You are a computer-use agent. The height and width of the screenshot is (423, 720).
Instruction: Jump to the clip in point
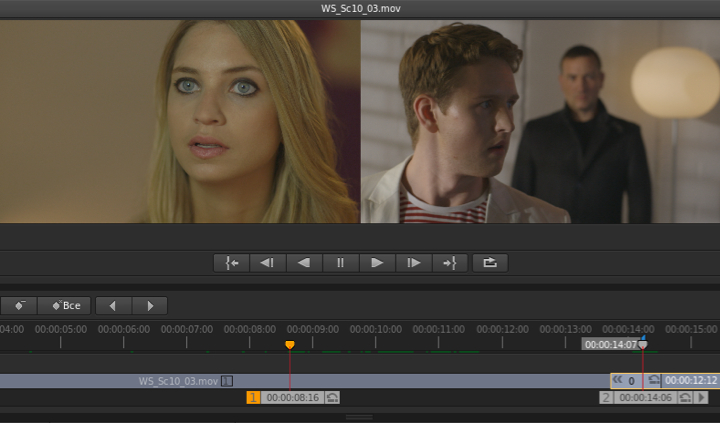(x=232, y=263)
